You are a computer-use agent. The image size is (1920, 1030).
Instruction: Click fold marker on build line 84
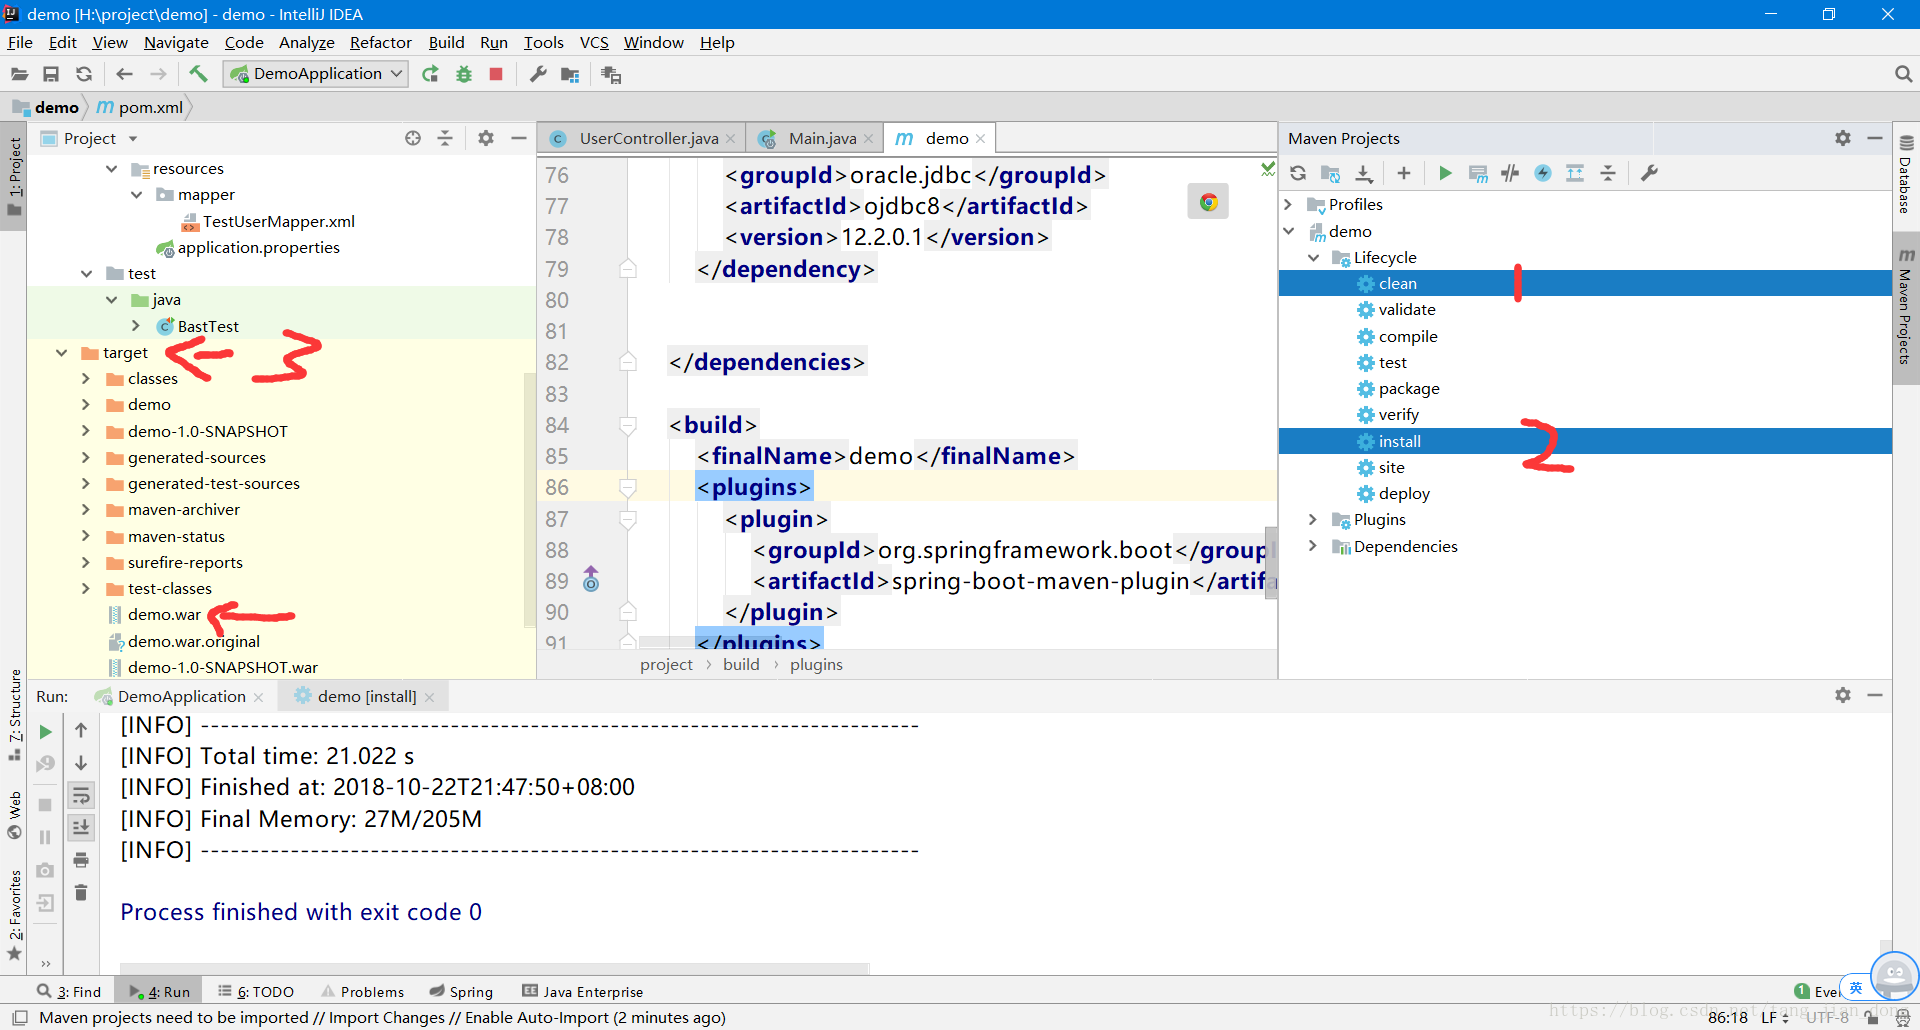click(628, 426)
